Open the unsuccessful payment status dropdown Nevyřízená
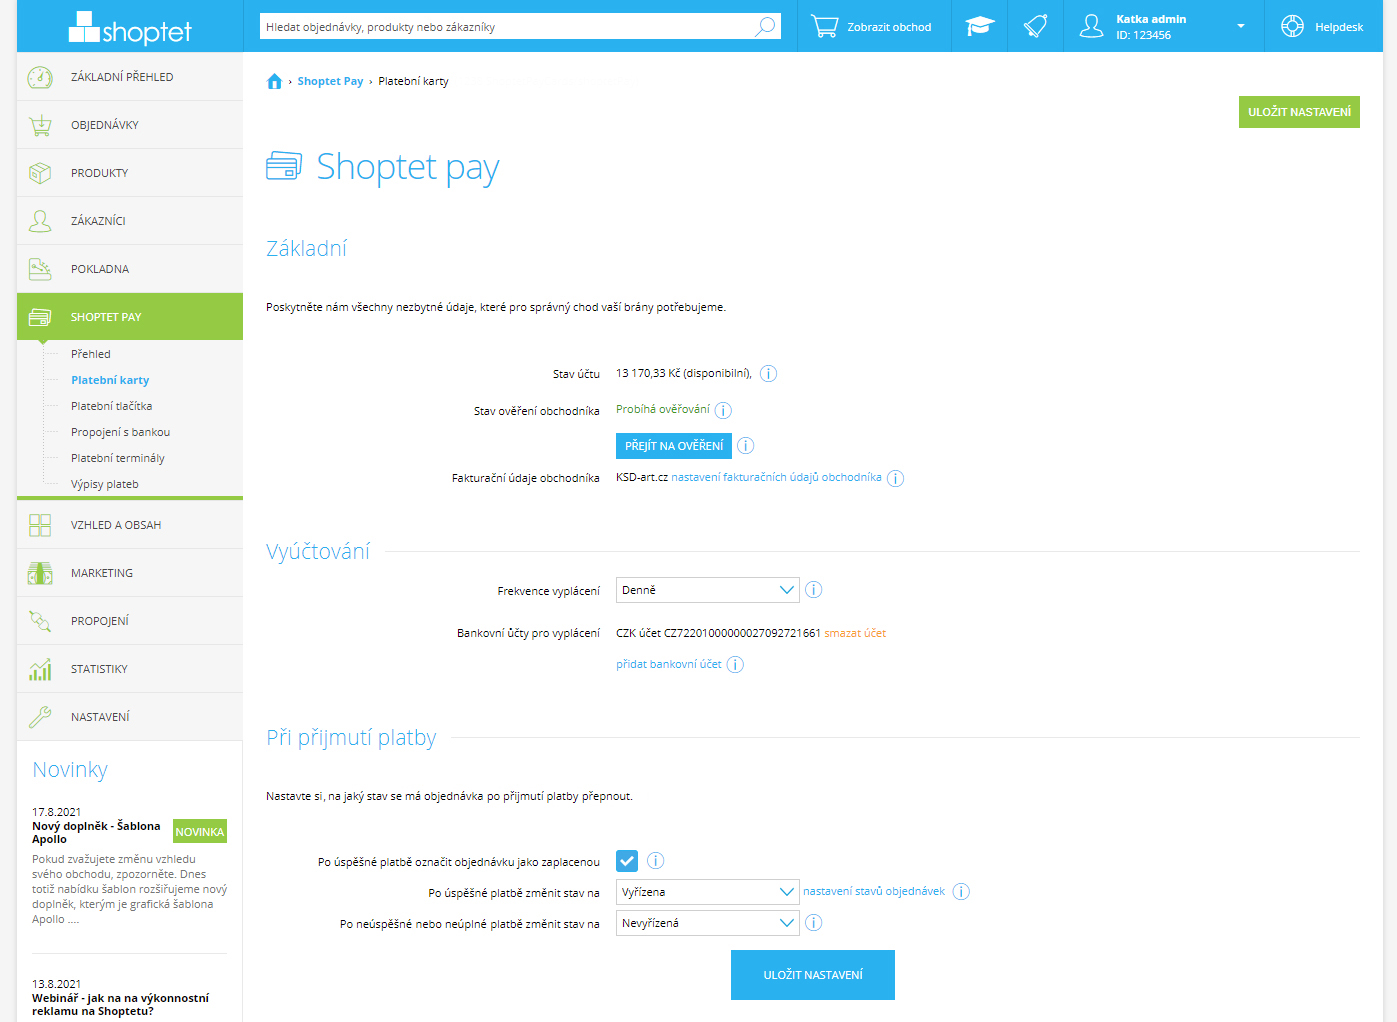The image size is (1397, 1022). (x=707, y=923)
